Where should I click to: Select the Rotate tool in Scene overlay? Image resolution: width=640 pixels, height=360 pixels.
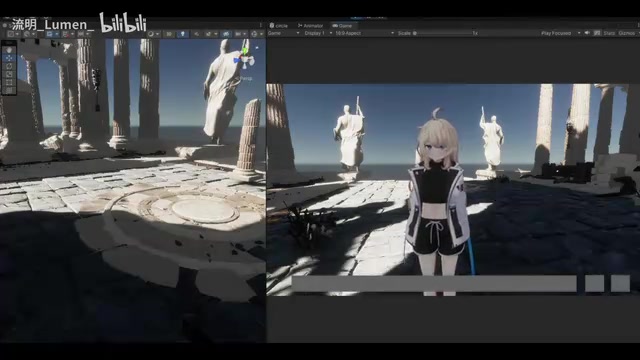coord(9,66)
